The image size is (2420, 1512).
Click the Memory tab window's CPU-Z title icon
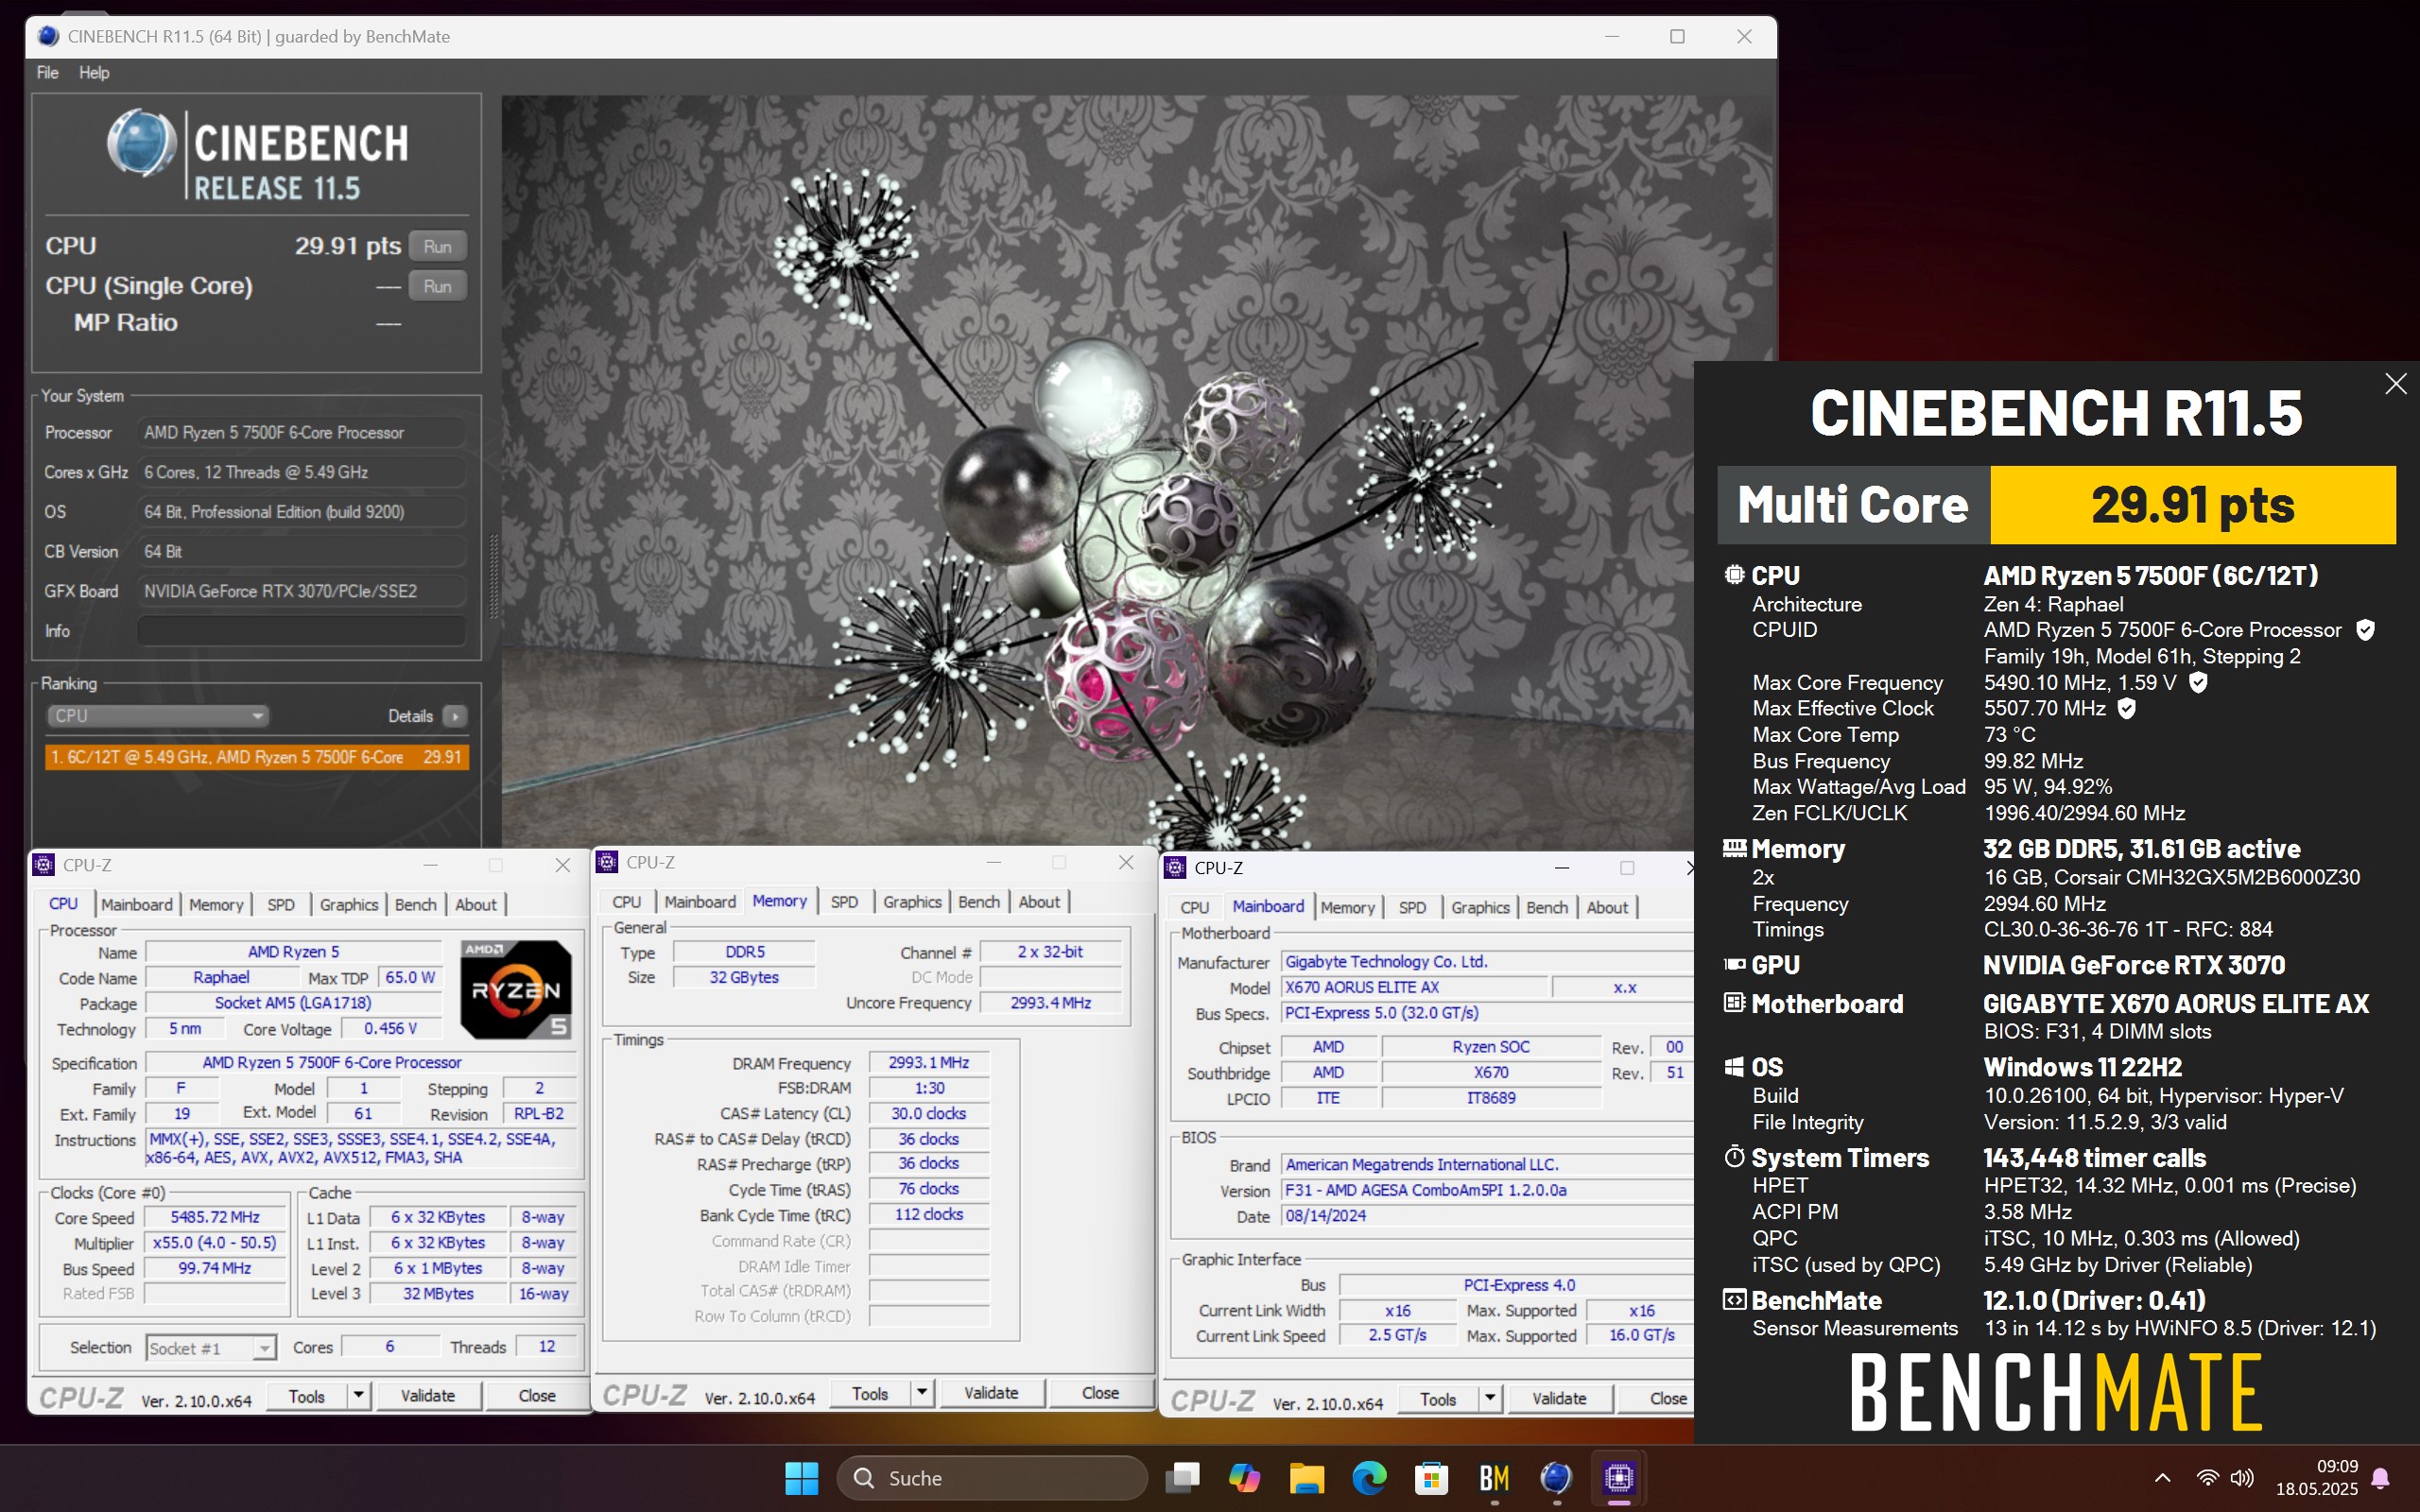tap(607, 862)
